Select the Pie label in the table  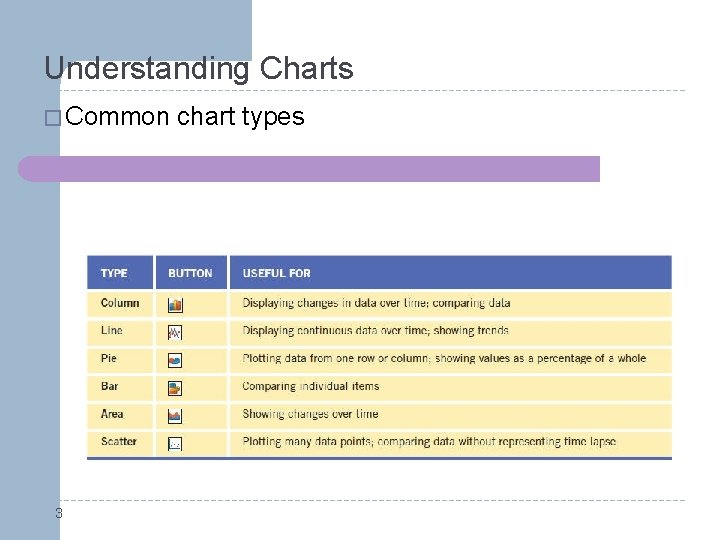click(x=109, y=358)
